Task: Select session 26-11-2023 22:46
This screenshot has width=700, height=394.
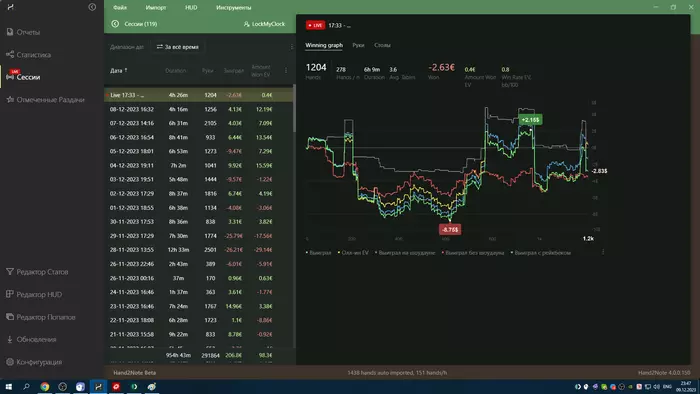Action: (x=199, y=264)
